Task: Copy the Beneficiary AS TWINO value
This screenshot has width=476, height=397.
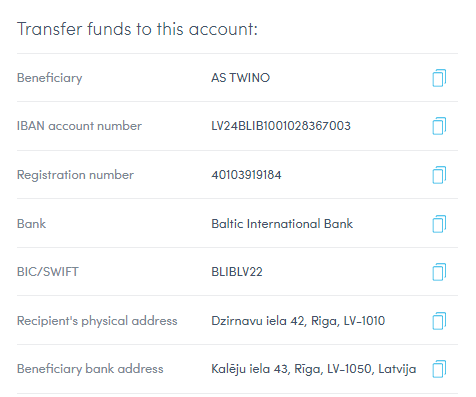Action: click(x=439, y=78)
